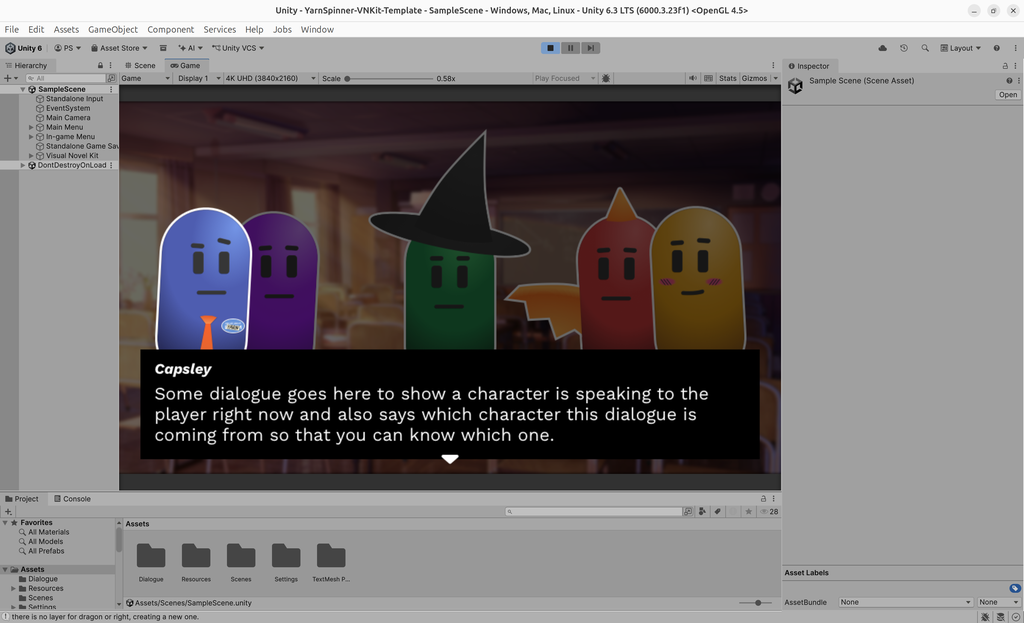Collapse the SampleScene tree node
Viewport: 1024px width, 623px height.
(23, 89)
